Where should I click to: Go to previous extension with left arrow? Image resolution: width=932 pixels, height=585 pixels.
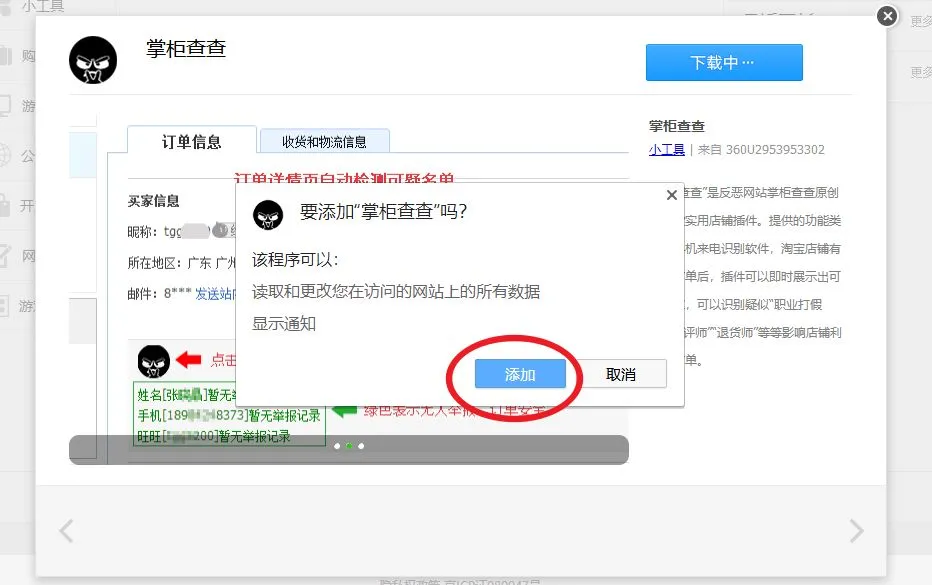click(67, 531)
